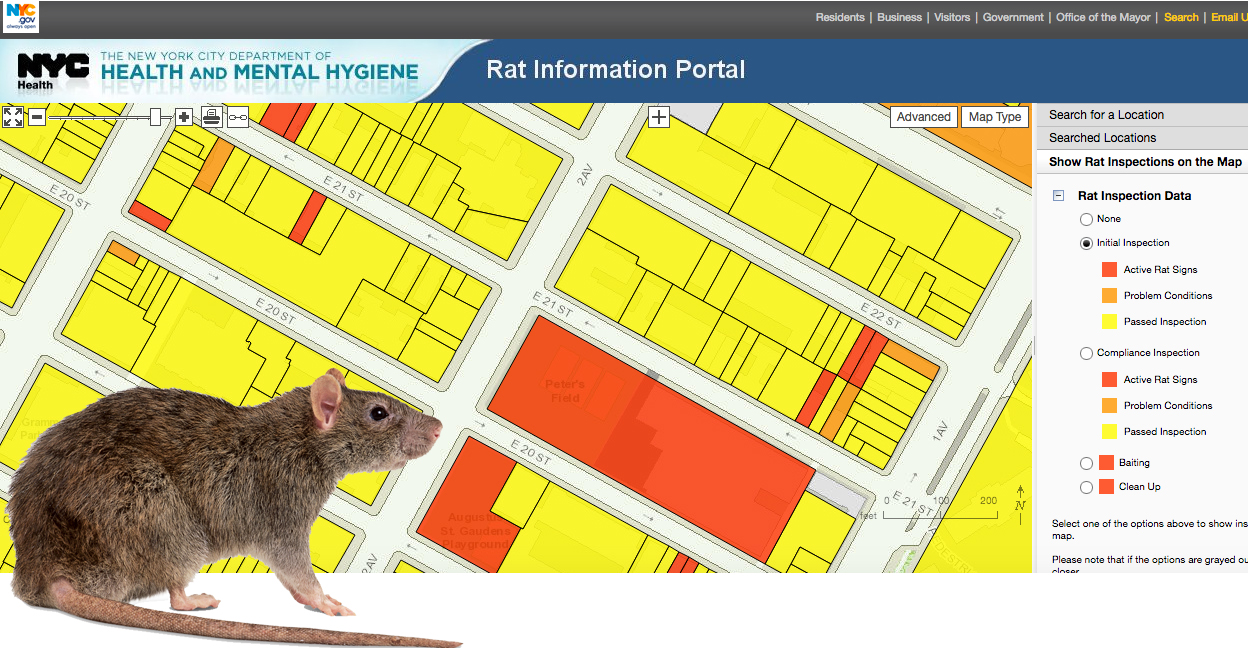
Task: Click the fullscreen map icon
Action: click(13, 117)
